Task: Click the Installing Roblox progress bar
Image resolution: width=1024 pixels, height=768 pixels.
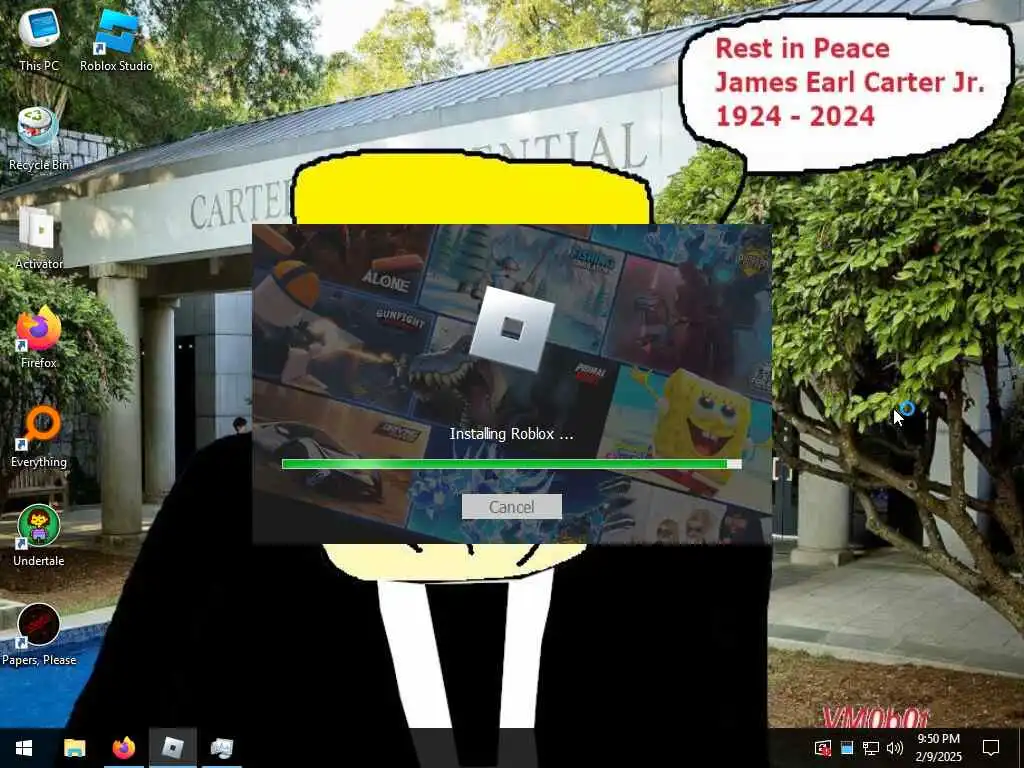Action: 511,464
